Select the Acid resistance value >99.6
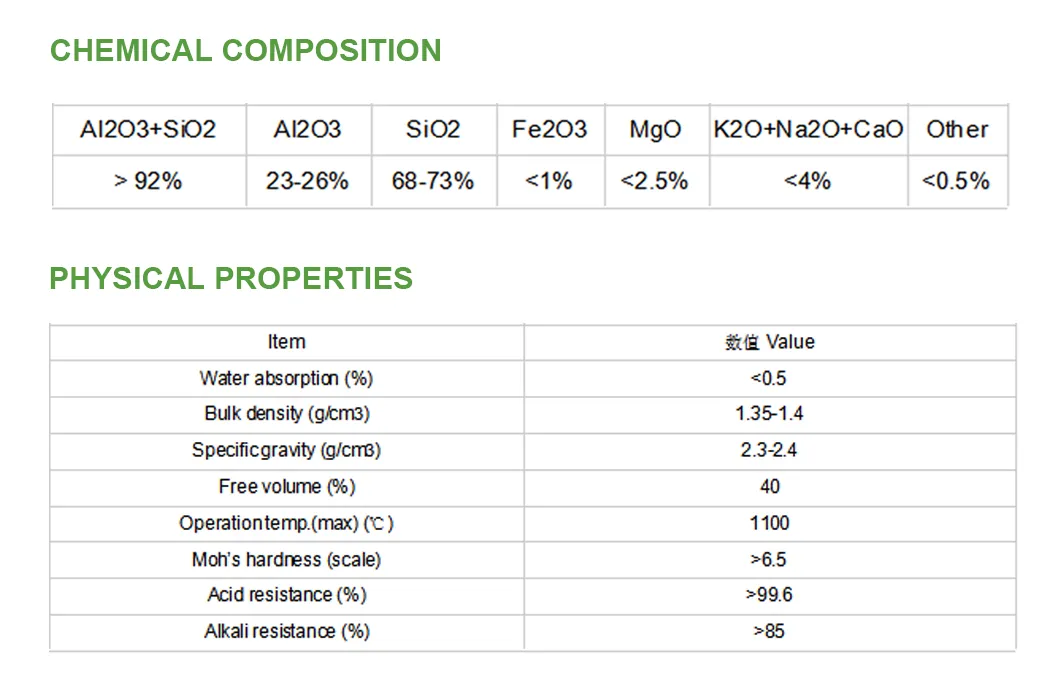This screenshot has width=1060, height=684. pos(769,595)
